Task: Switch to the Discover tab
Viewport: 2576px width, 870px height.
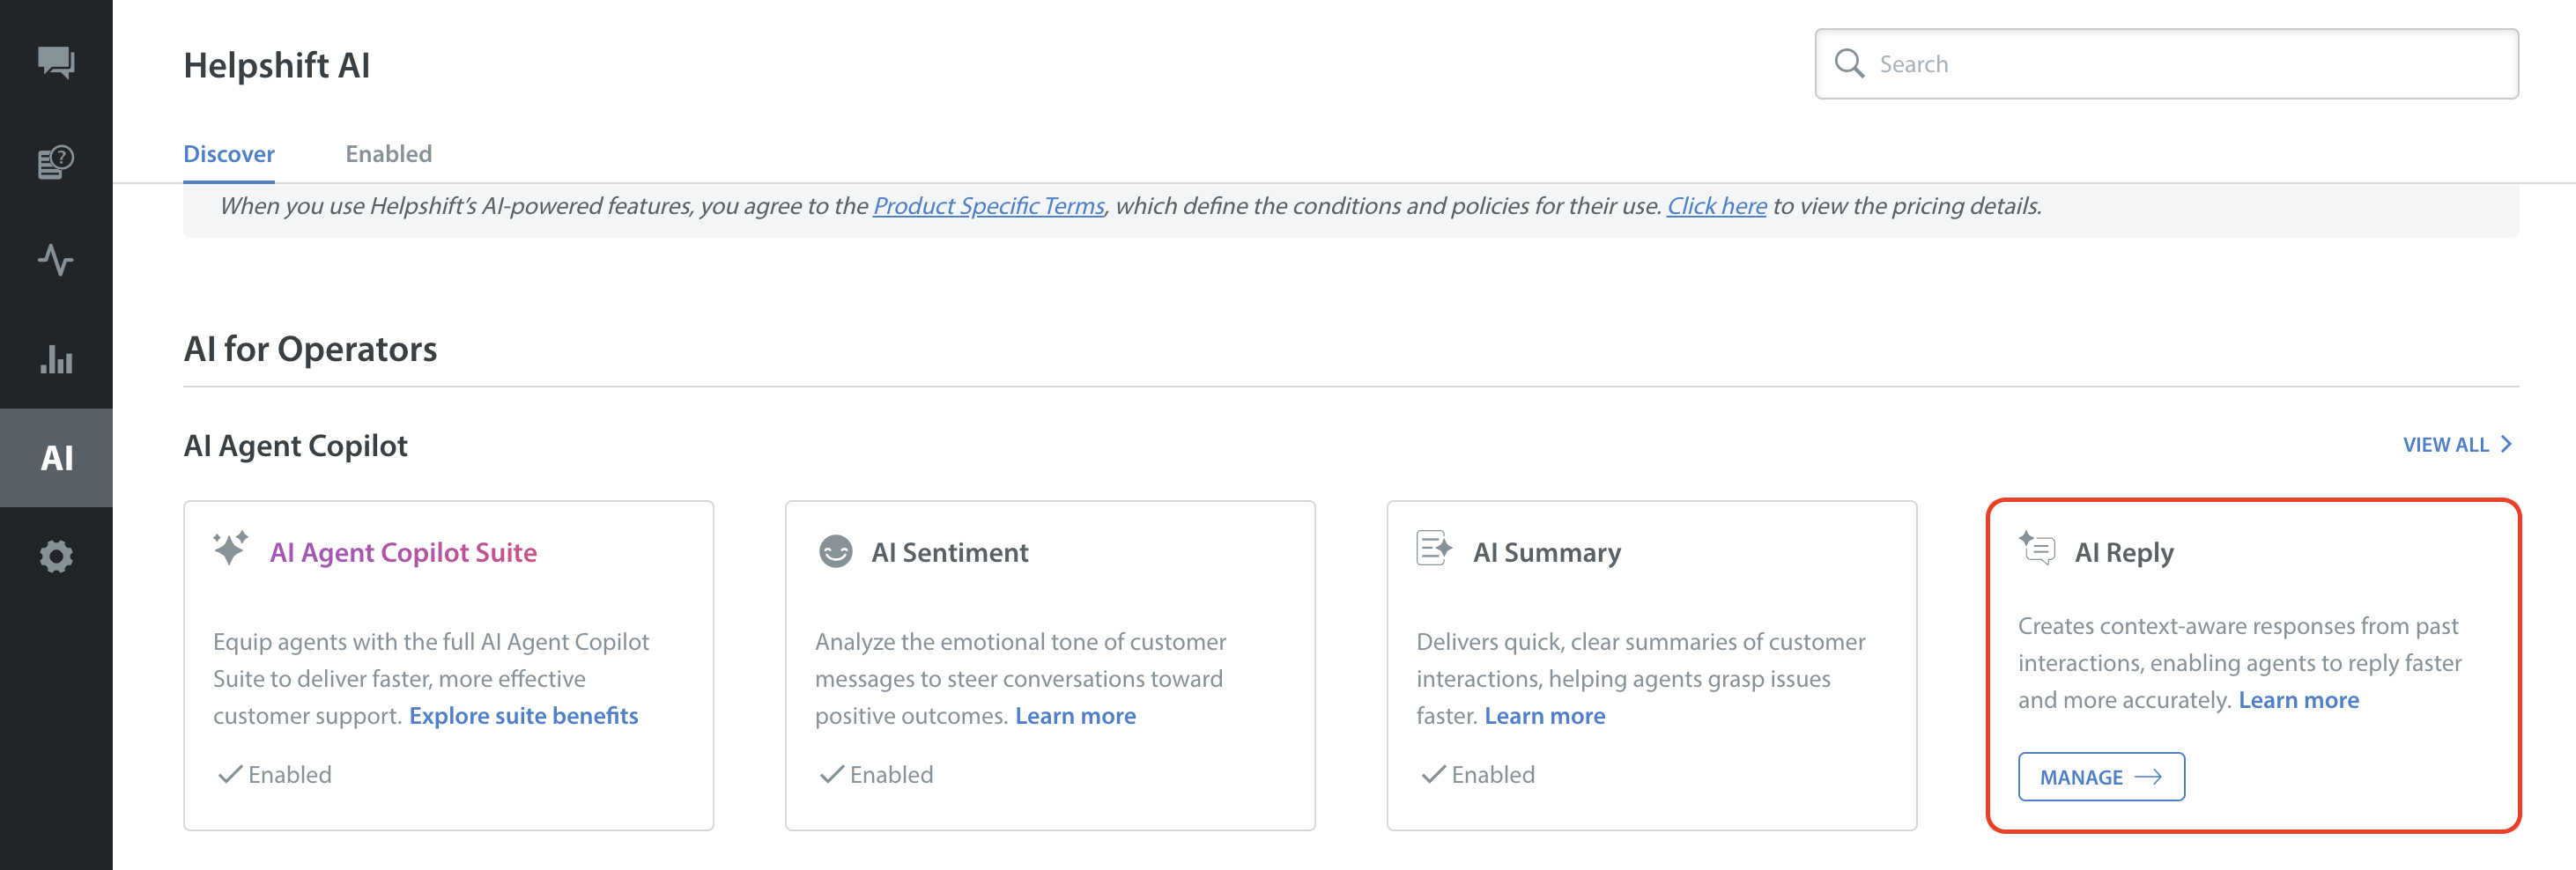Action: point(229,154)
